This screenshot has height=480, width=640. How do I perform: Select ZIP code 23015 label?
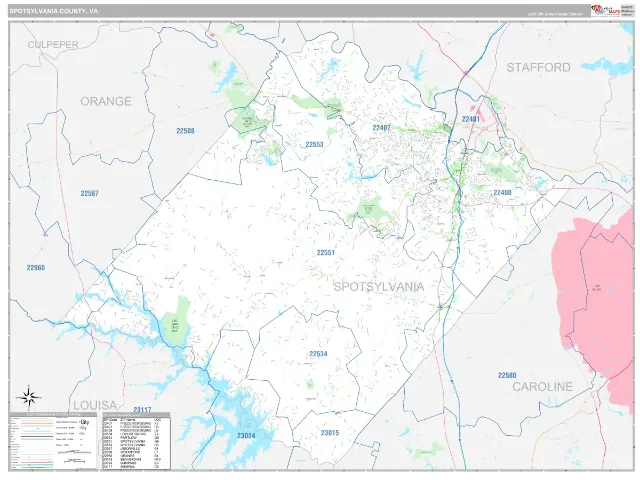point(330,433)
